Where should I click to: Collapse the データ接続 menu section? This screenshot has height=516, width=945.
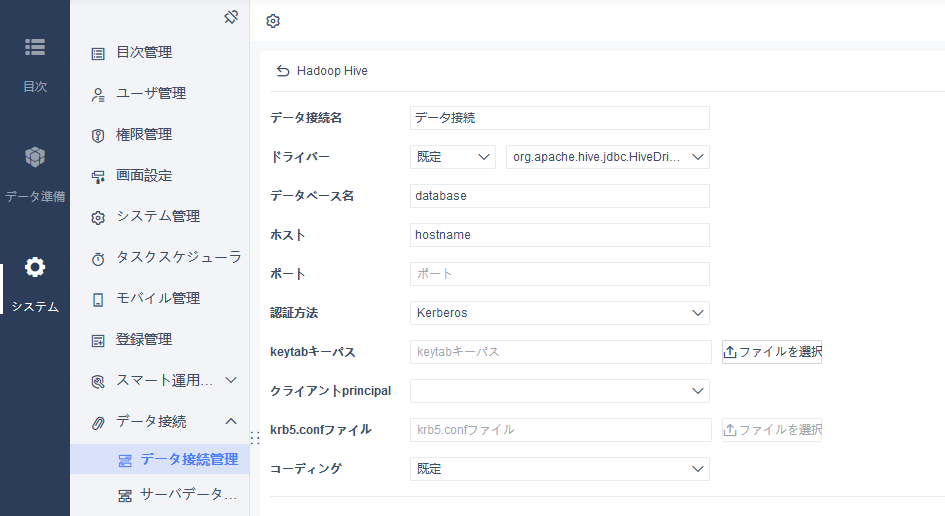(x=231, y=421)
